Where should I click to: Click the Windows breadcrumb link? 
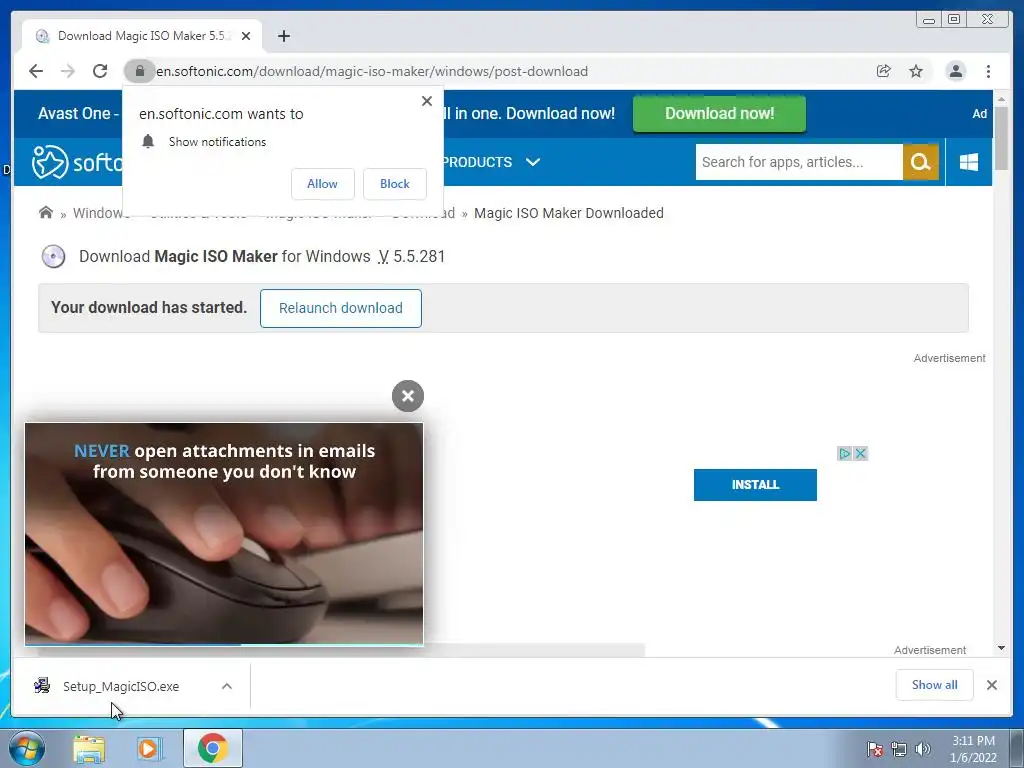(98, 213)
